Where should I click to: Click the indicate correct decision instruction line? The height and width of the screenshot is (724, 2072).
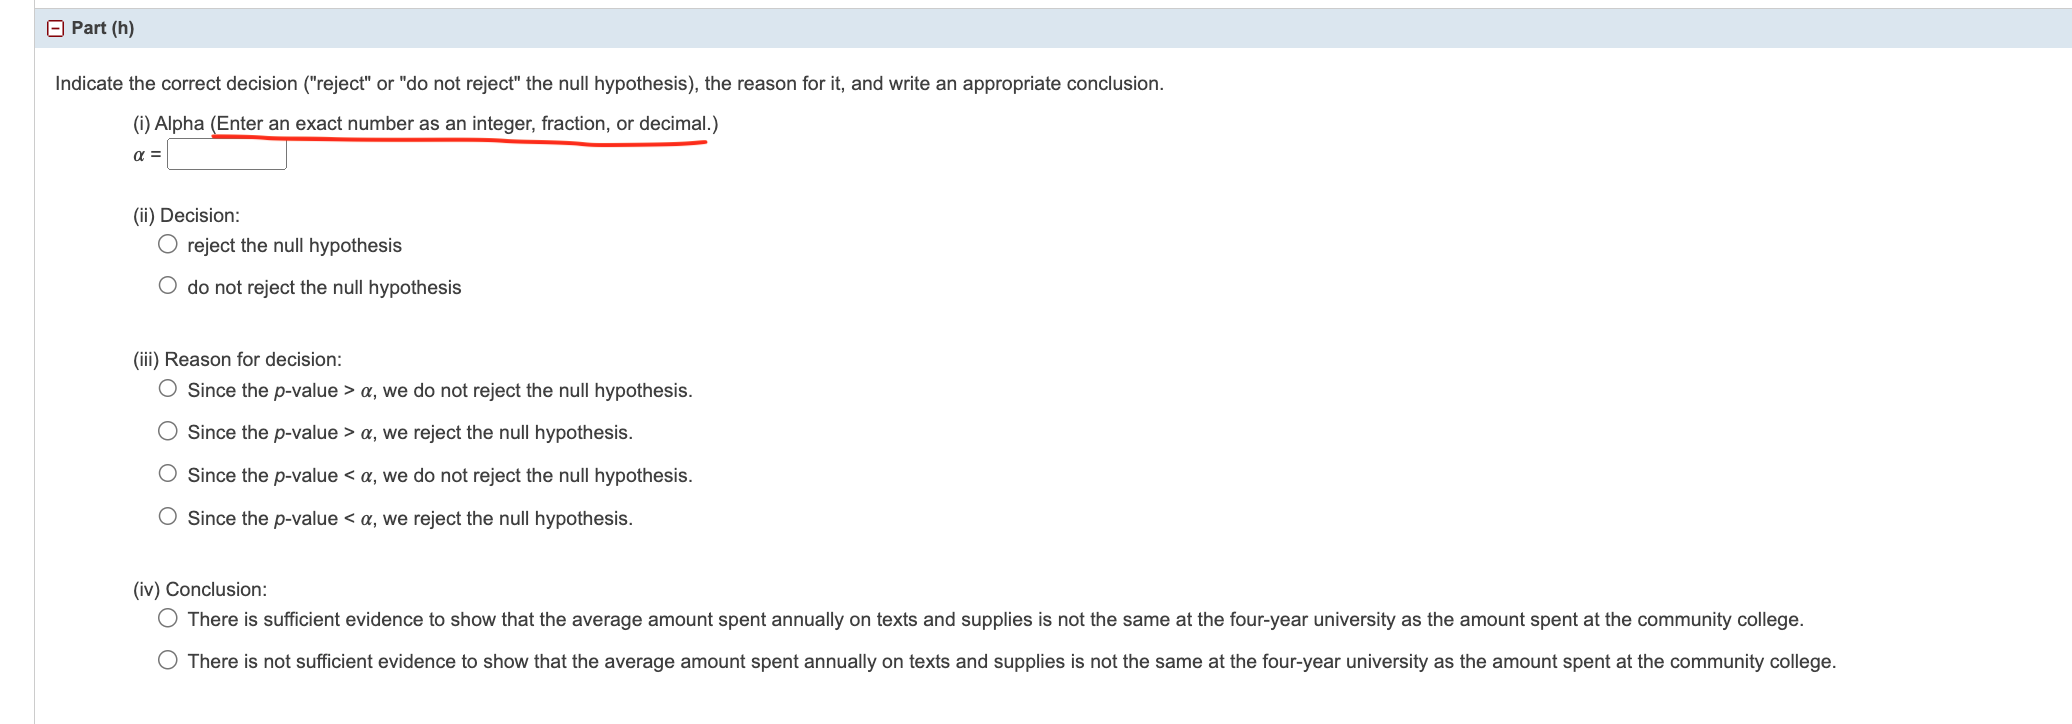(x=608, y=83)
